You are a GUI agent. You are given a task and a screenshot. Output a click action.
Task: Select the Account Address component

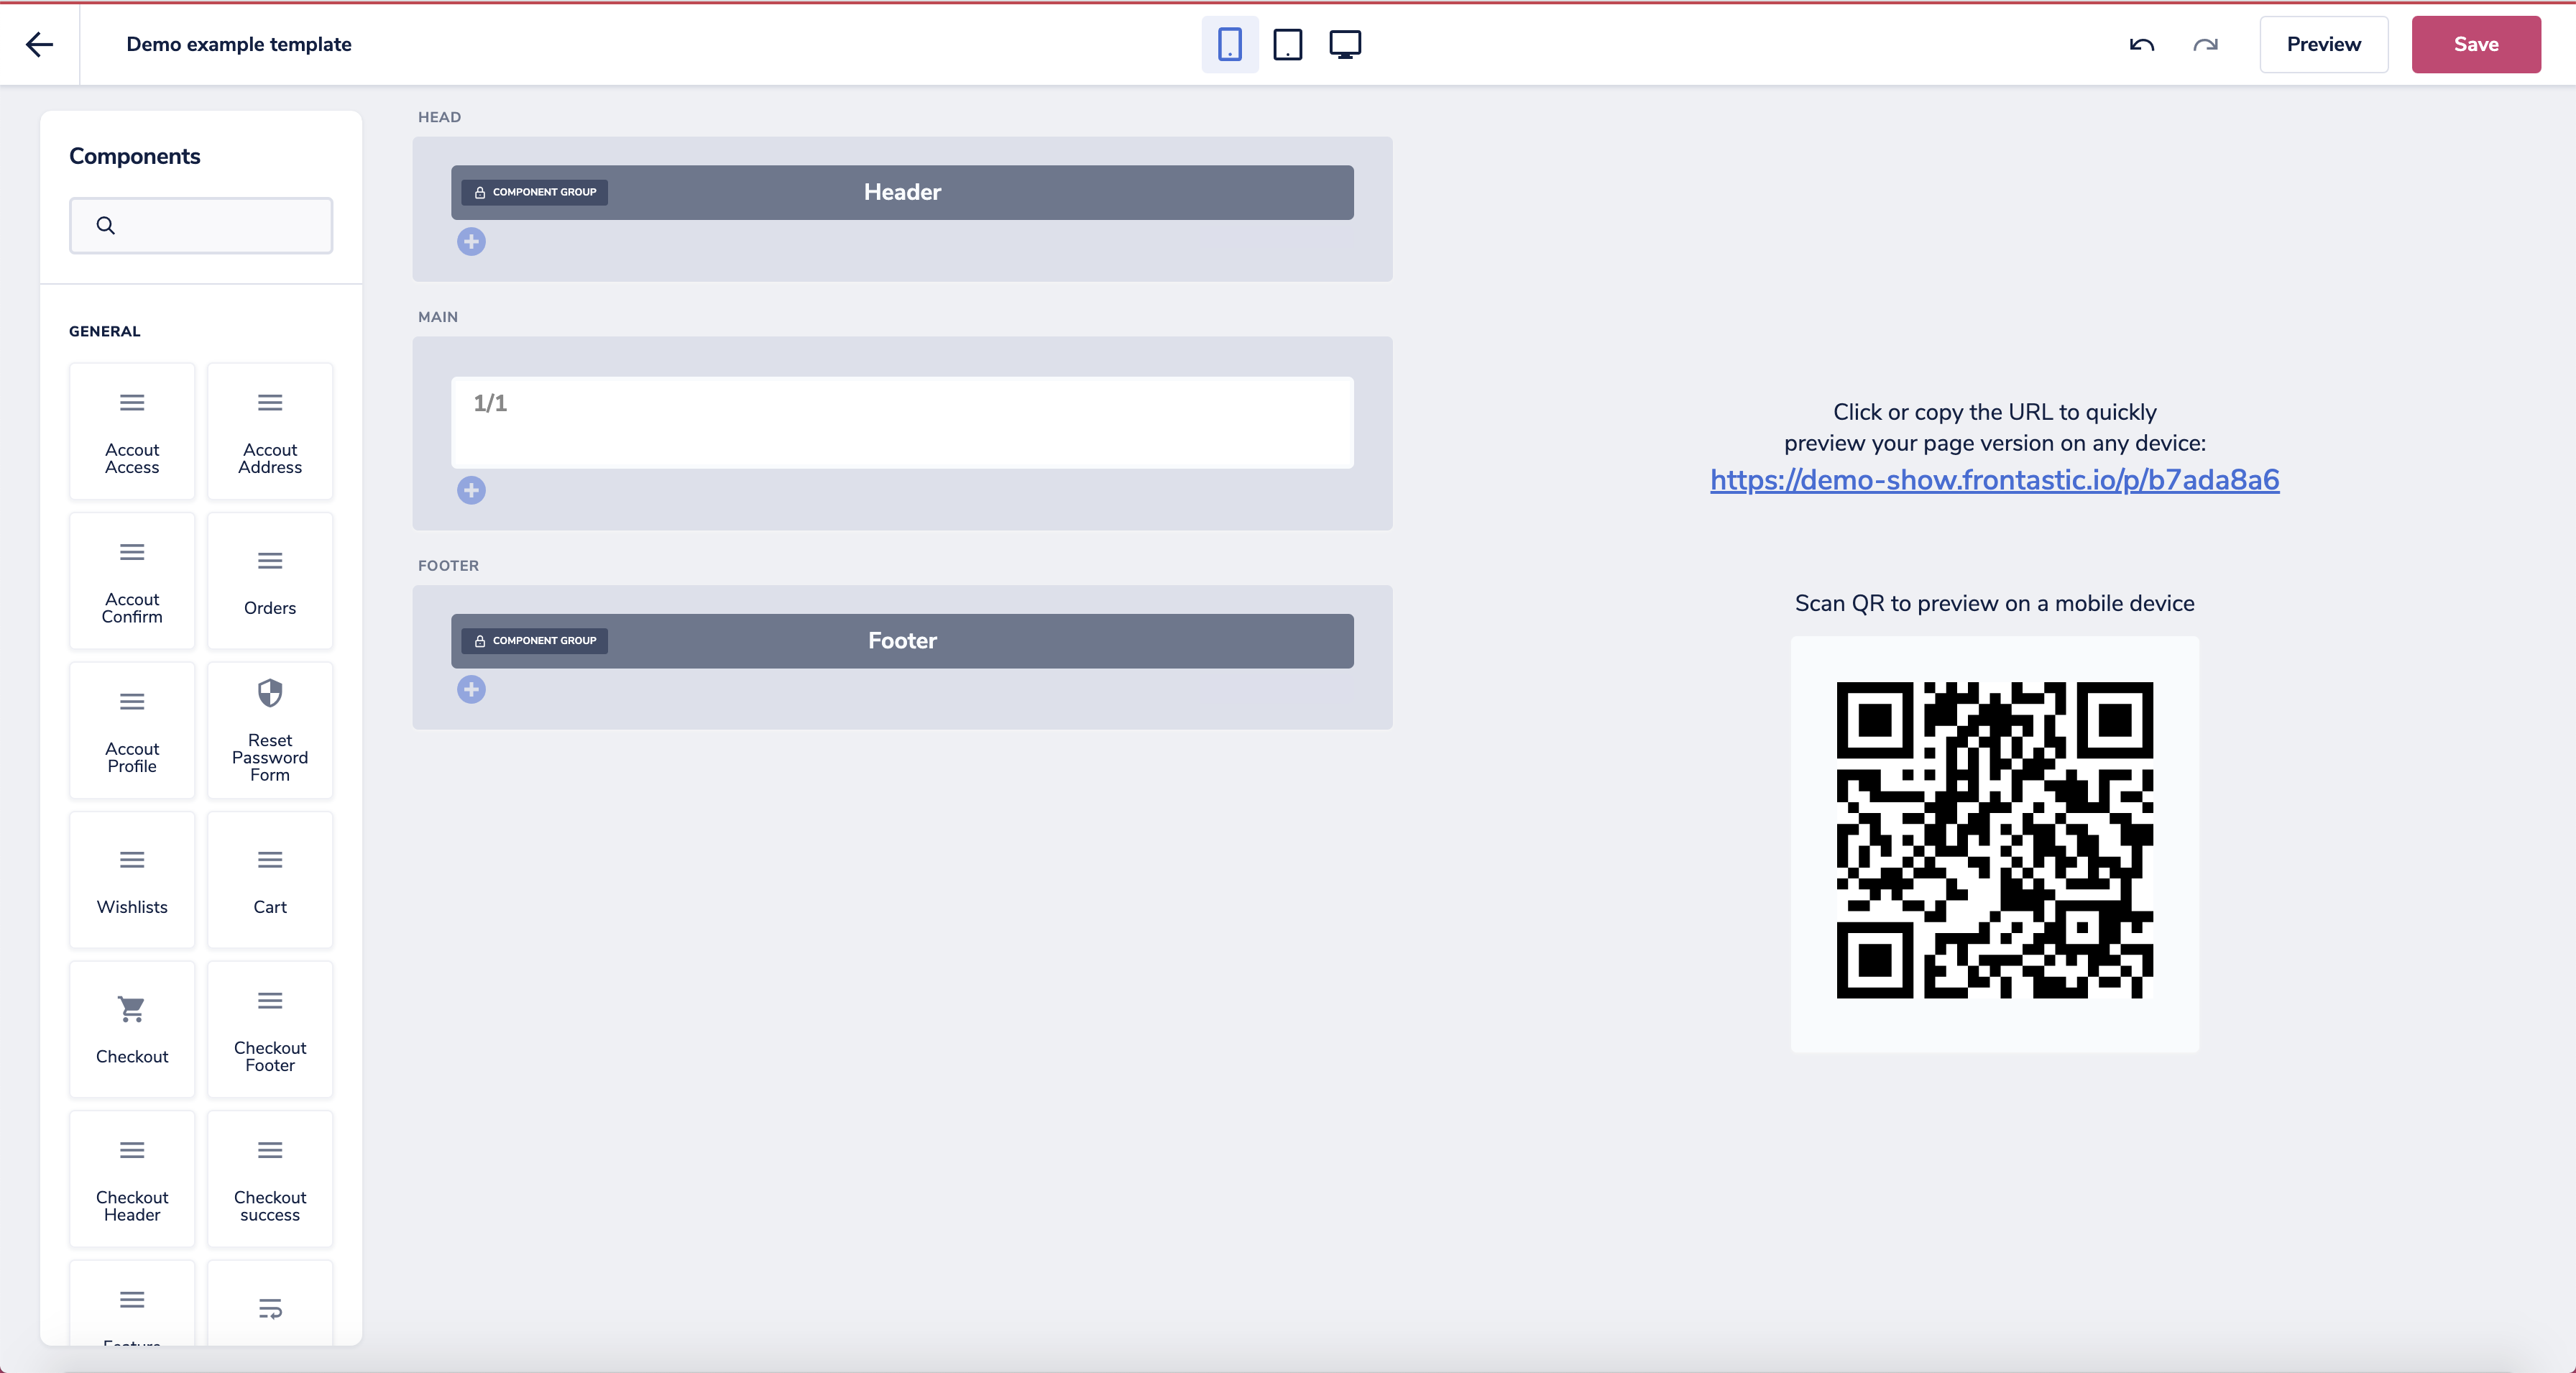270,431
